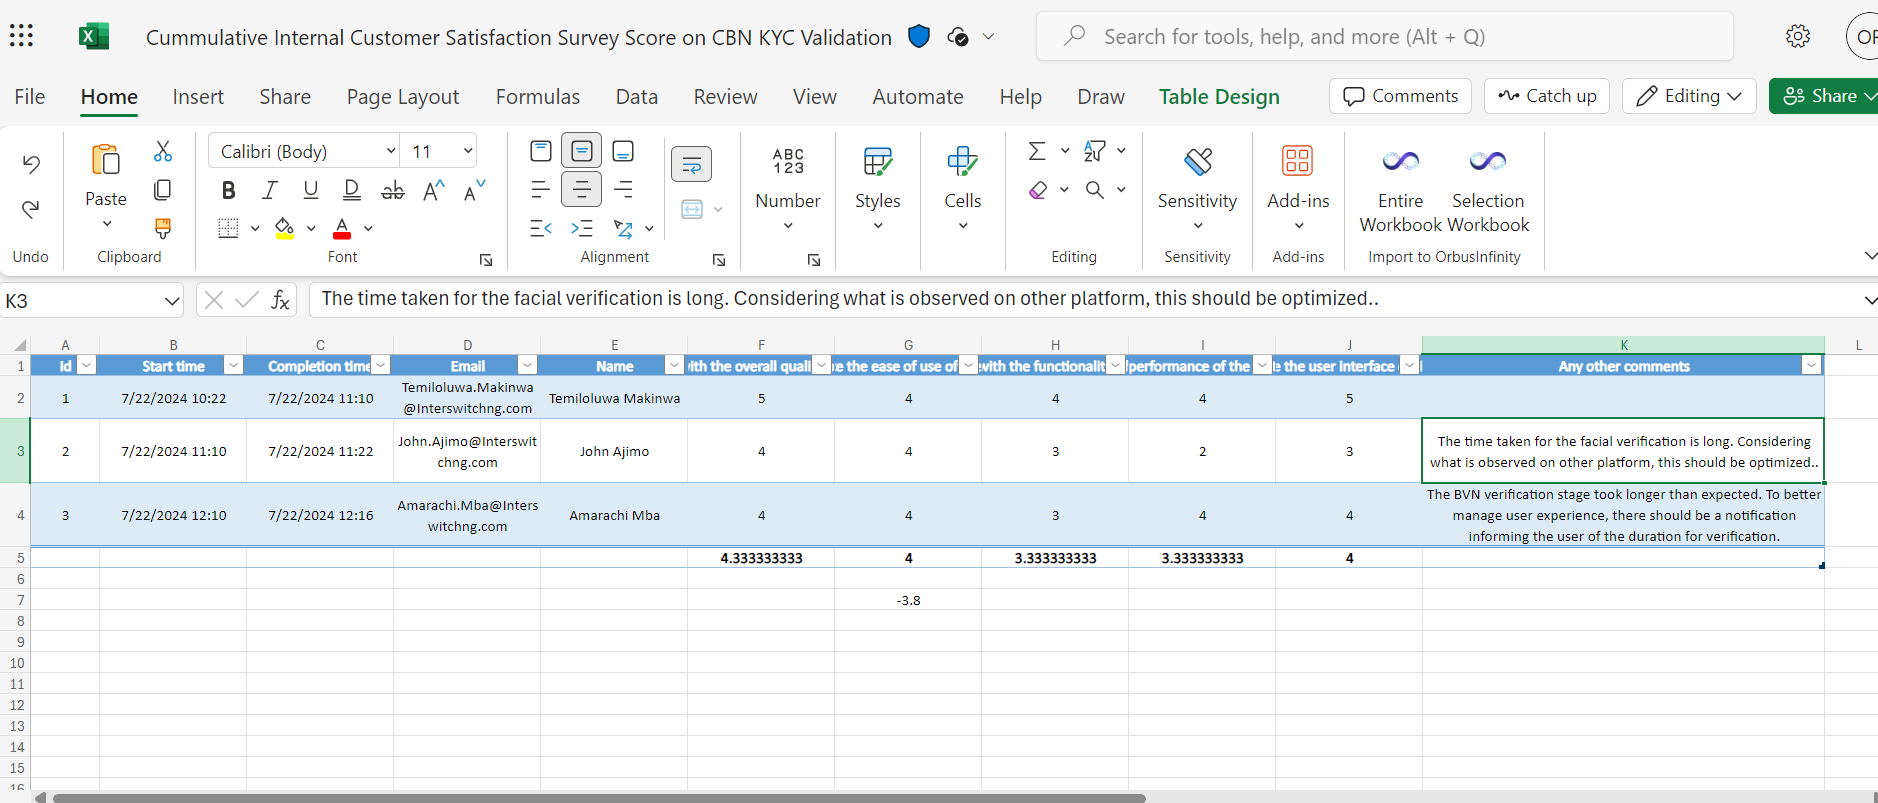The image size is (1878, 803).
Task: Open the Editing mode dropdown
Action: 1689,96
